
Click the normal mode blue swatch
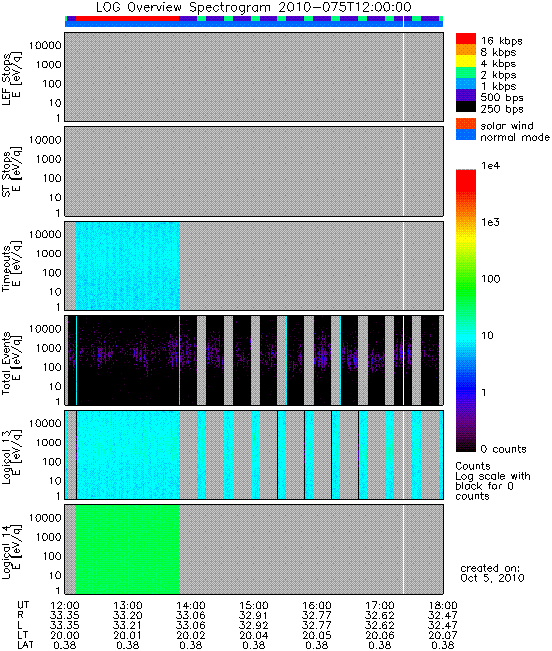pyautogui.click(x=466, y=135)
